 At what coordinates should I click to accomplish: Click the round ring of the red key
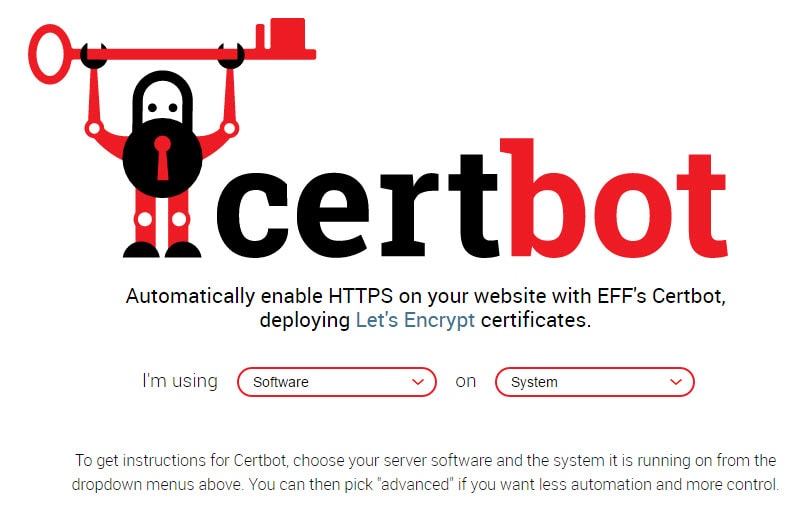pos(50,54)
